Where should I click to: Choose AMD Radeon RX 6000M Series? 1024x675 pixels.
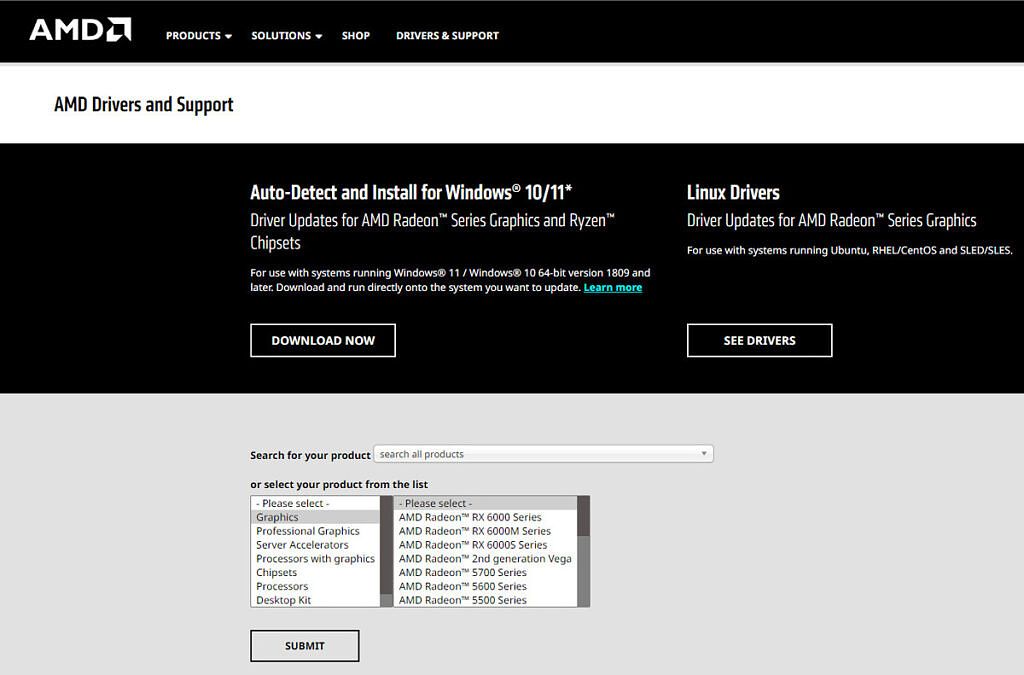pyautogui.click(x=473, y=531)
